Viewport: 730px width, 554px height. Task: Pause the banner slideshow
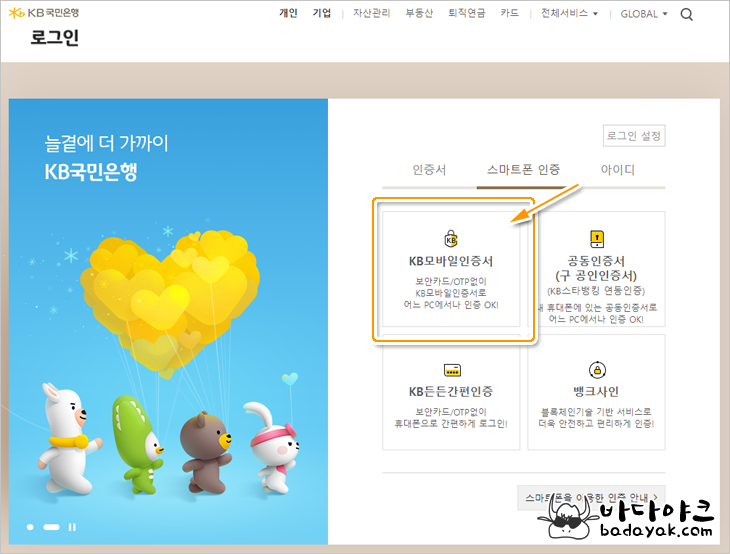(72, 527)
